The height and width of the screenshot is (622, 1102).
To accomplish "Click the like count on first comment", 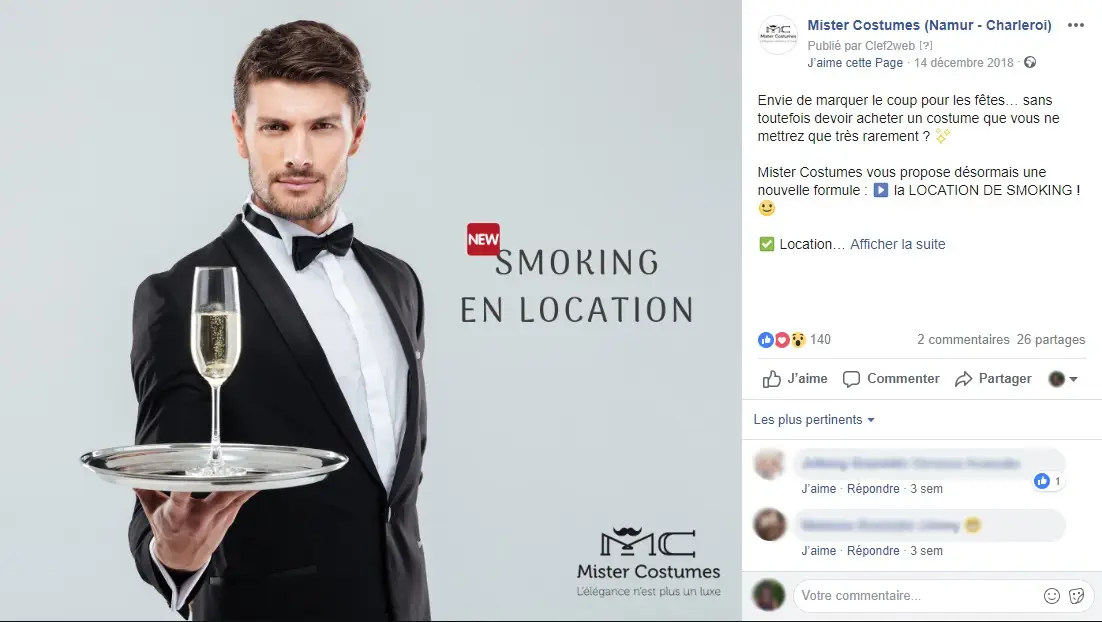I will click(1047, 481).
